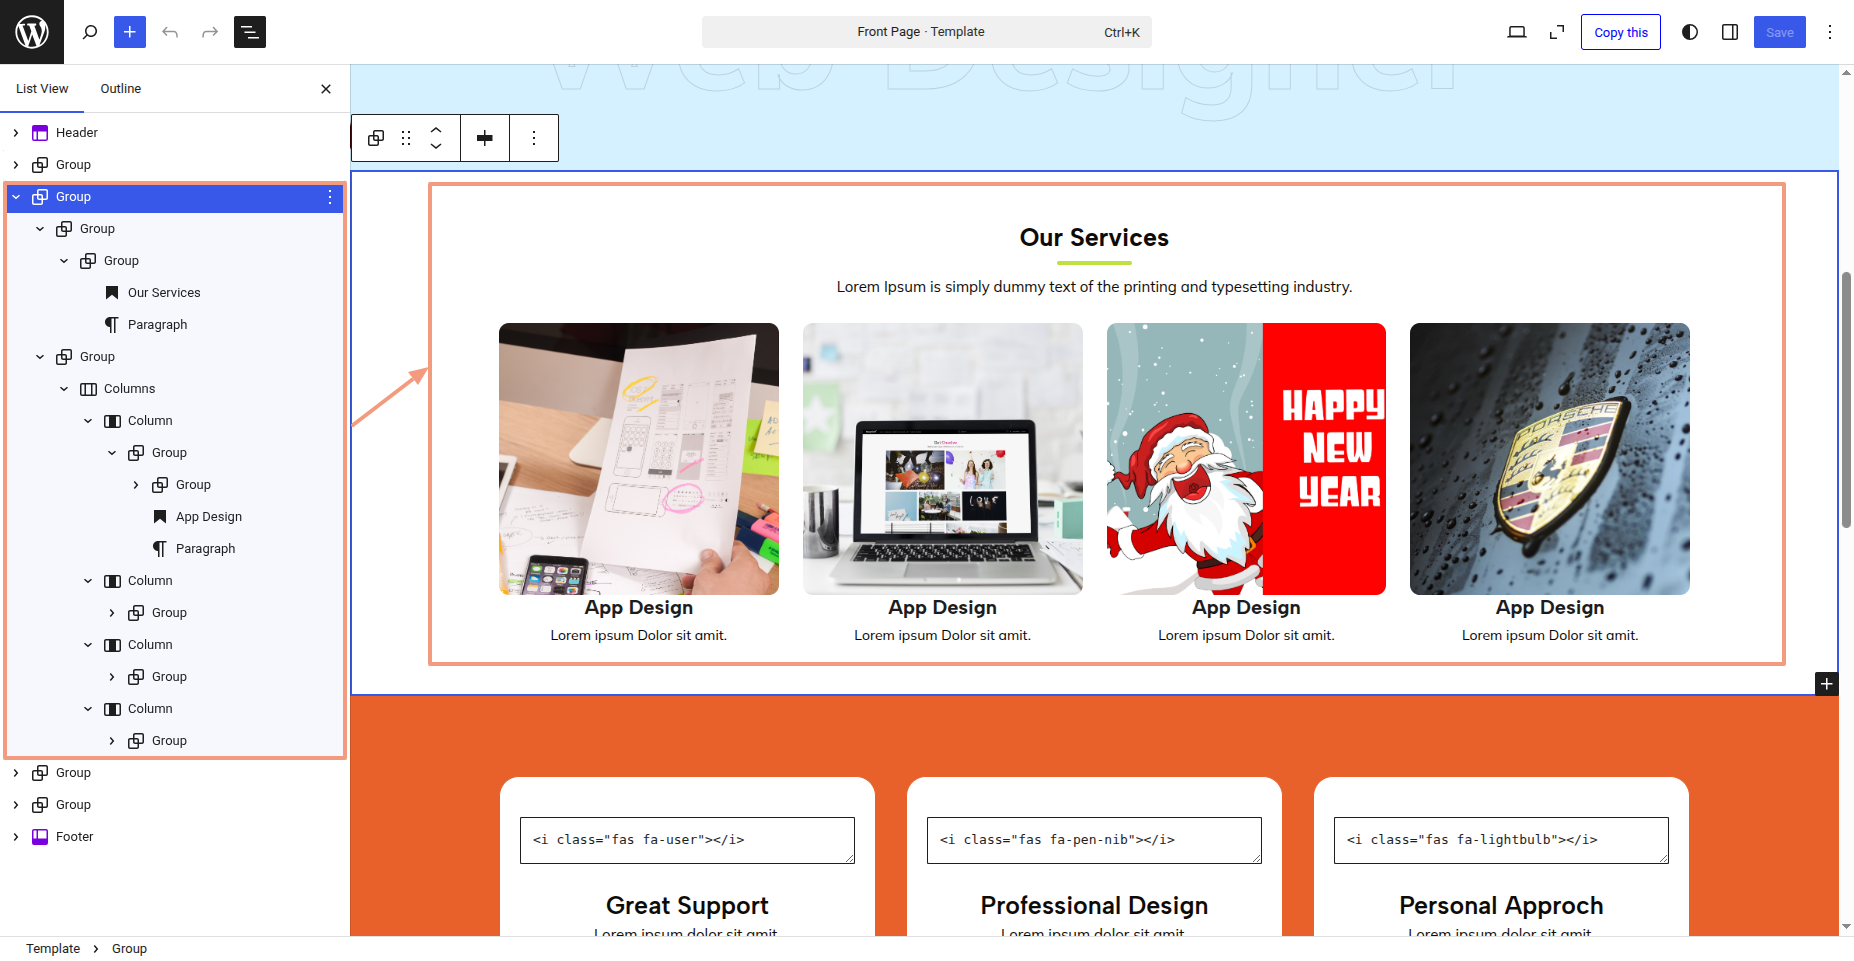1854x961 pixels.
Task: Toggle the List View document overview button
Action: 250,32
